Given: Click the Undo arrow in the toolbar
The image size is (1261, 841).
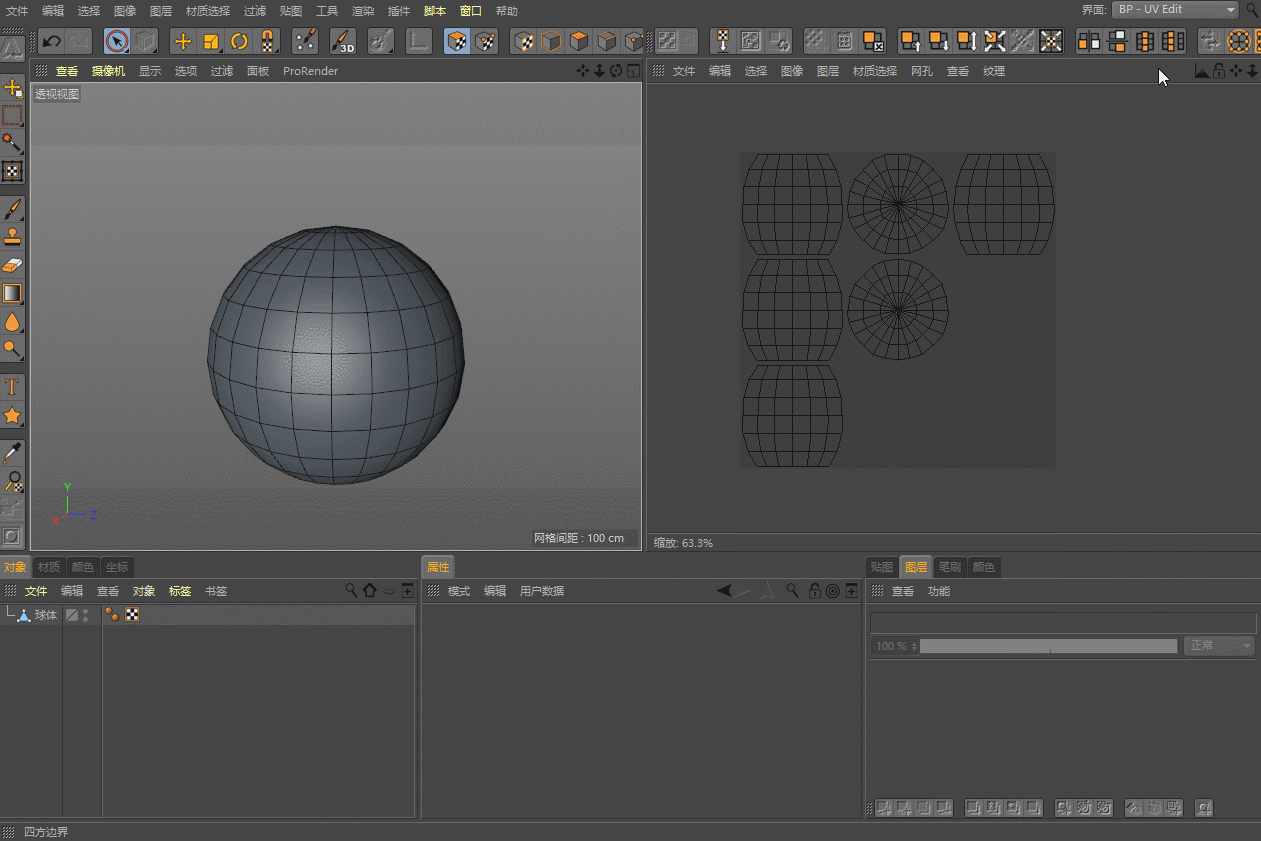Looking at the screenshot, I should [x=51, y=42].
